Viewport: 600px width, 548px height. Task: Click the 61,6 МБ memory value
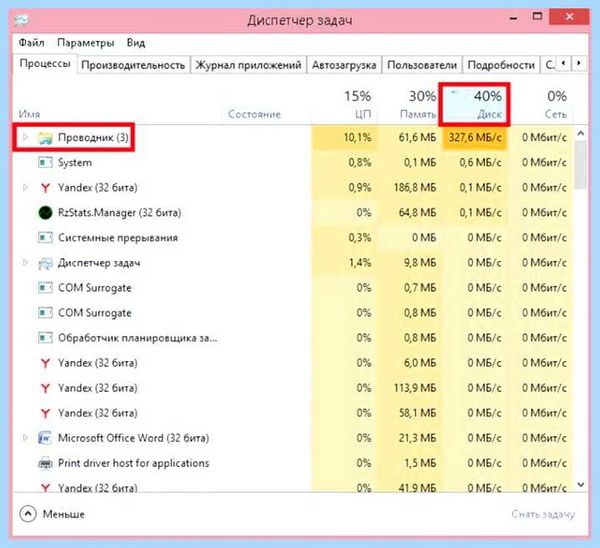417,137
